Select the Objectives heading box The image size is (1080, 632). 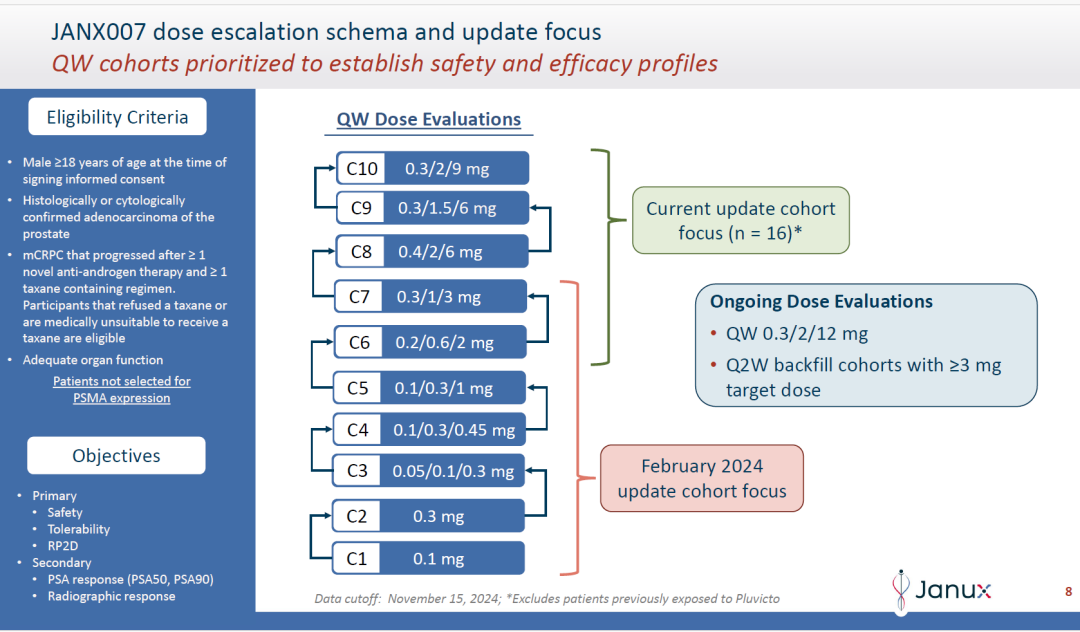tap(116, 456)
